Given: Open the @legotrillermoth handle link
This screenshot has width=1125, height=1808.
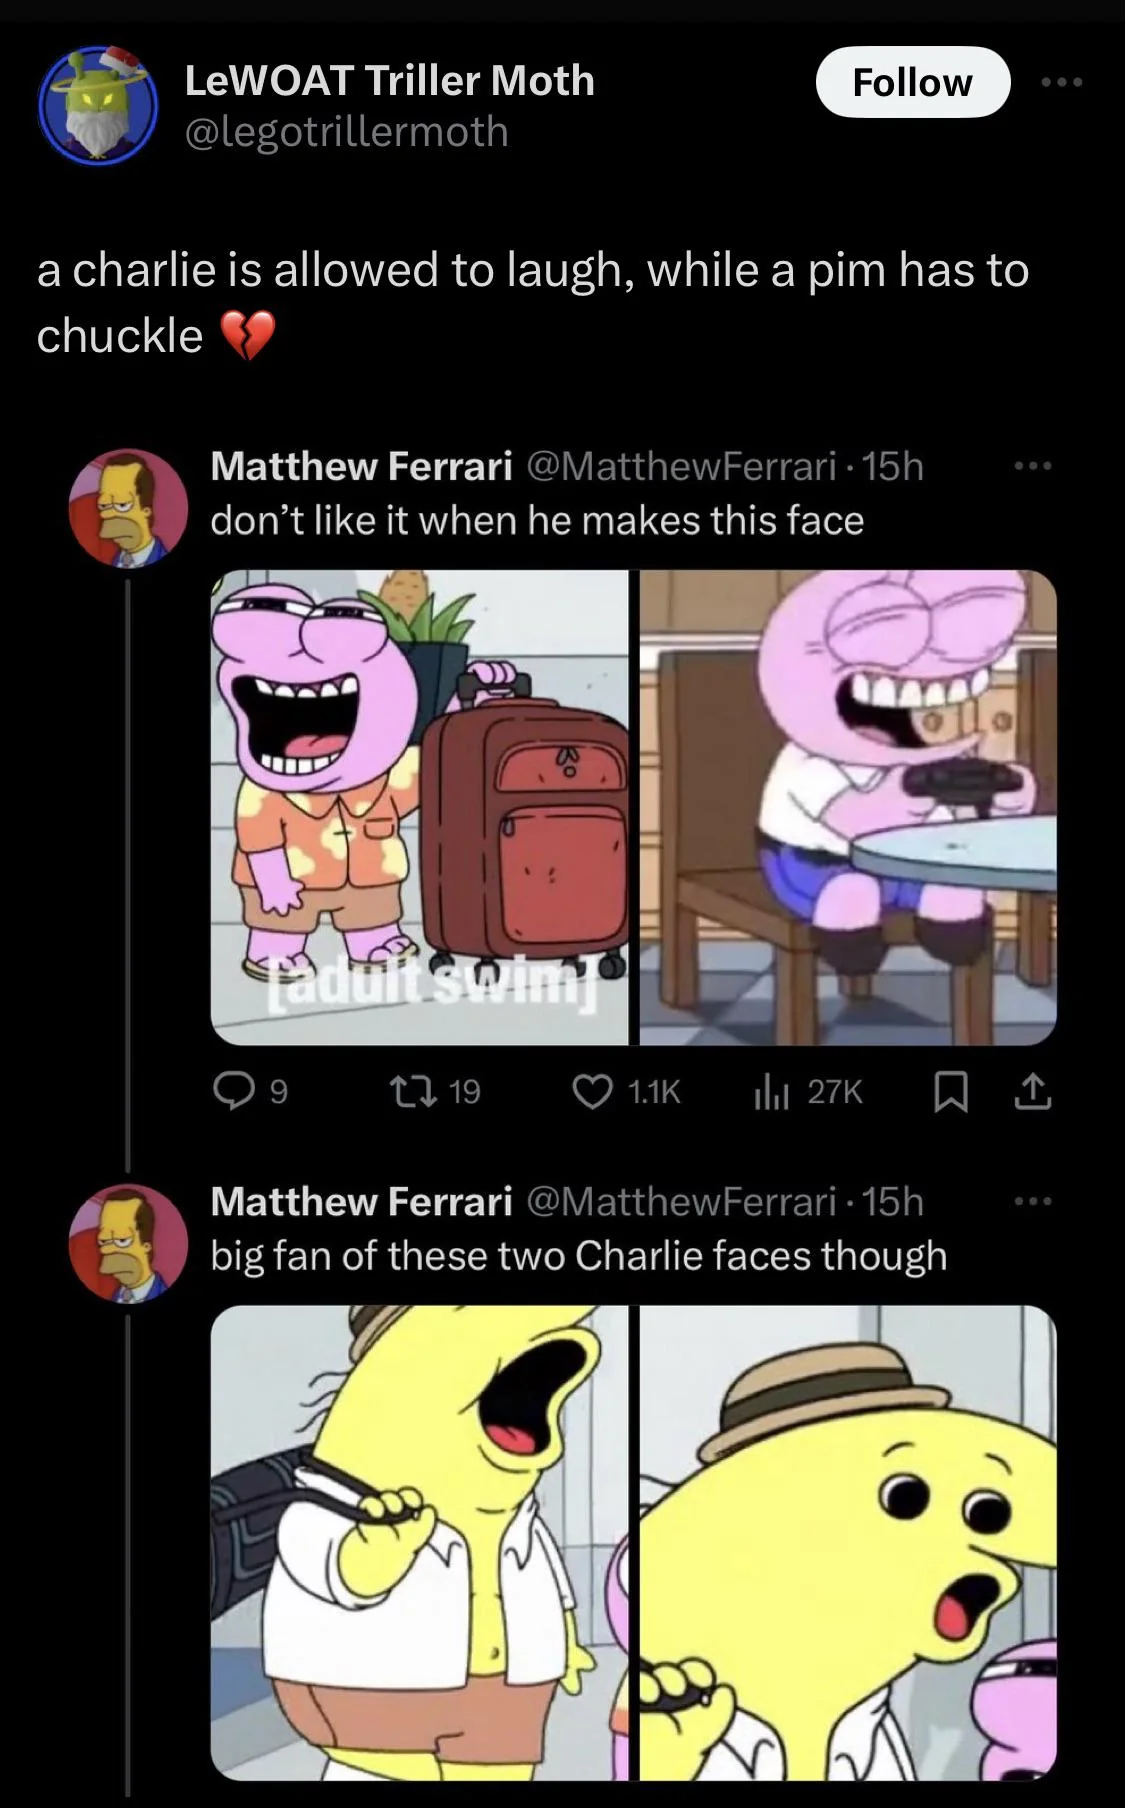Looking at the screenshot, I should tap(346, 132).
